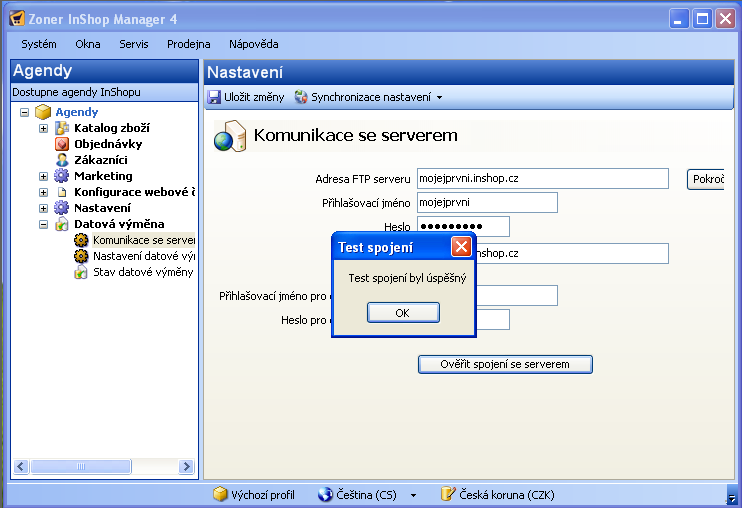
Task: Open the Servis menu
Action: 133,44
